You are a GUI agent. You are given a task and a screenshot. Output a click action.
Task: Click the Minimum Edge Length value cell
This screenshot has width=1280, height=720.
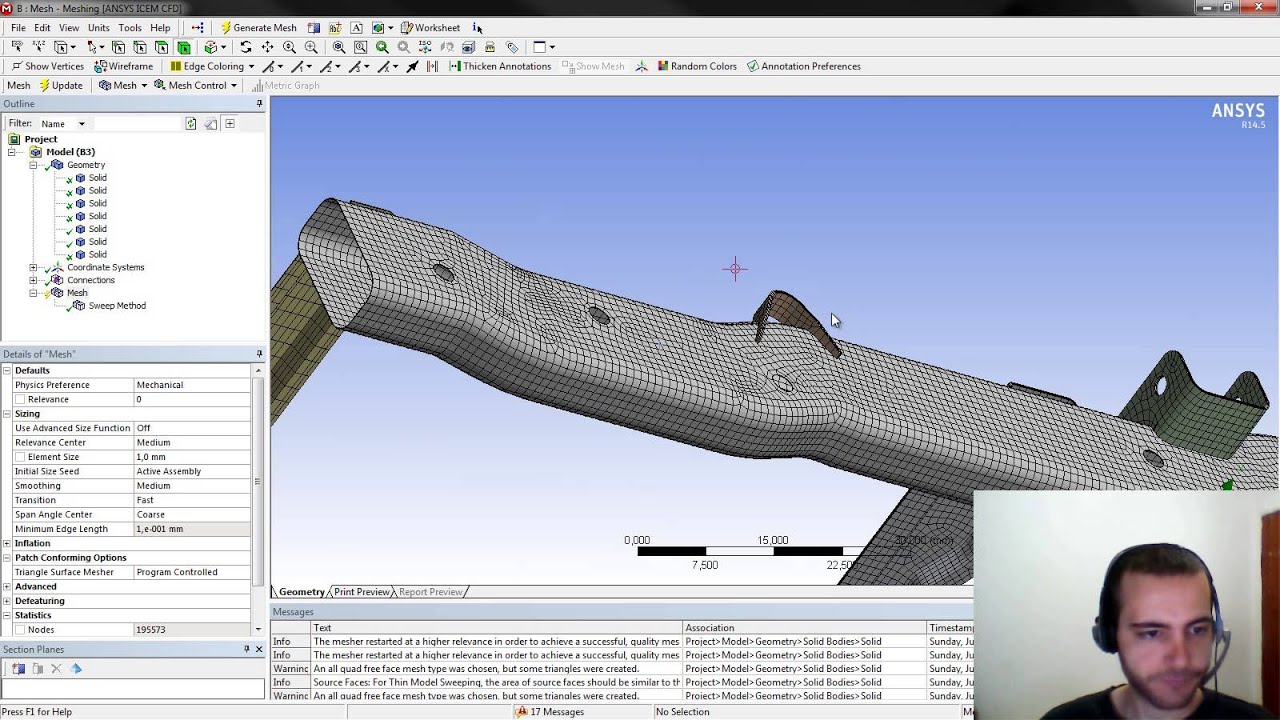192,529
